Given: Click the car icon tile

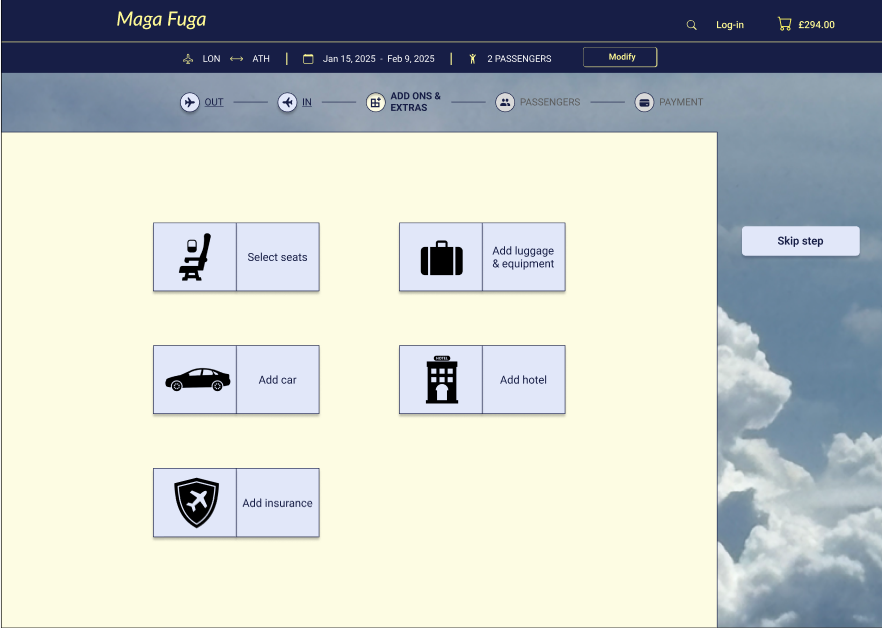Looking at the screenshot, I should (x=196, y=380).
